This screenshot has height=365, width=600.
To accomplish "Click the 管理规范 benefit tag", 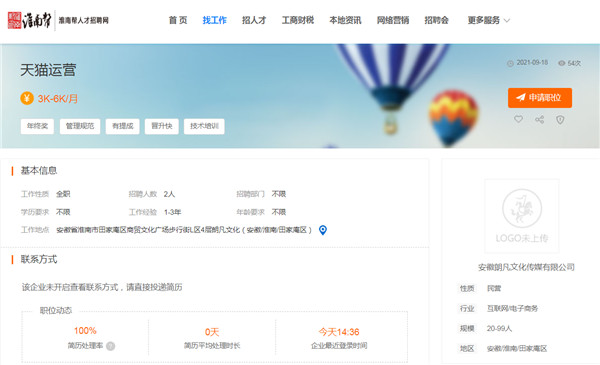I will (80, 126).
